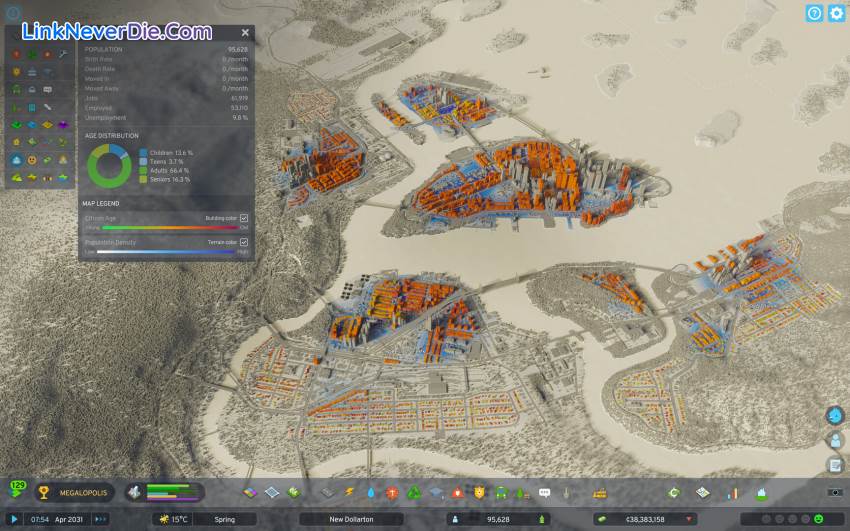The width and height of the screenshot is (850, 531).
Task: Select the Electricity lightning bolt tool
Action: [350, 492]
